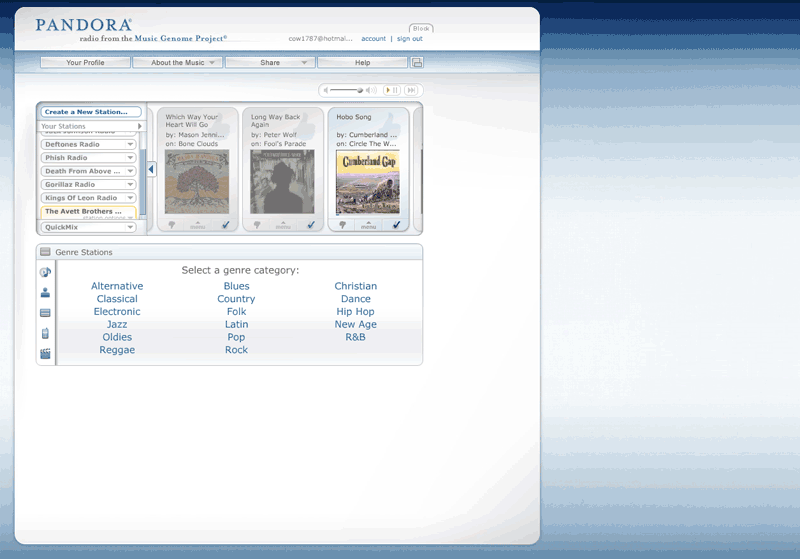Click Cumberland Gap album cover
Image resolution: width=800 pixels, height=559 pixels.
point(368,182)
